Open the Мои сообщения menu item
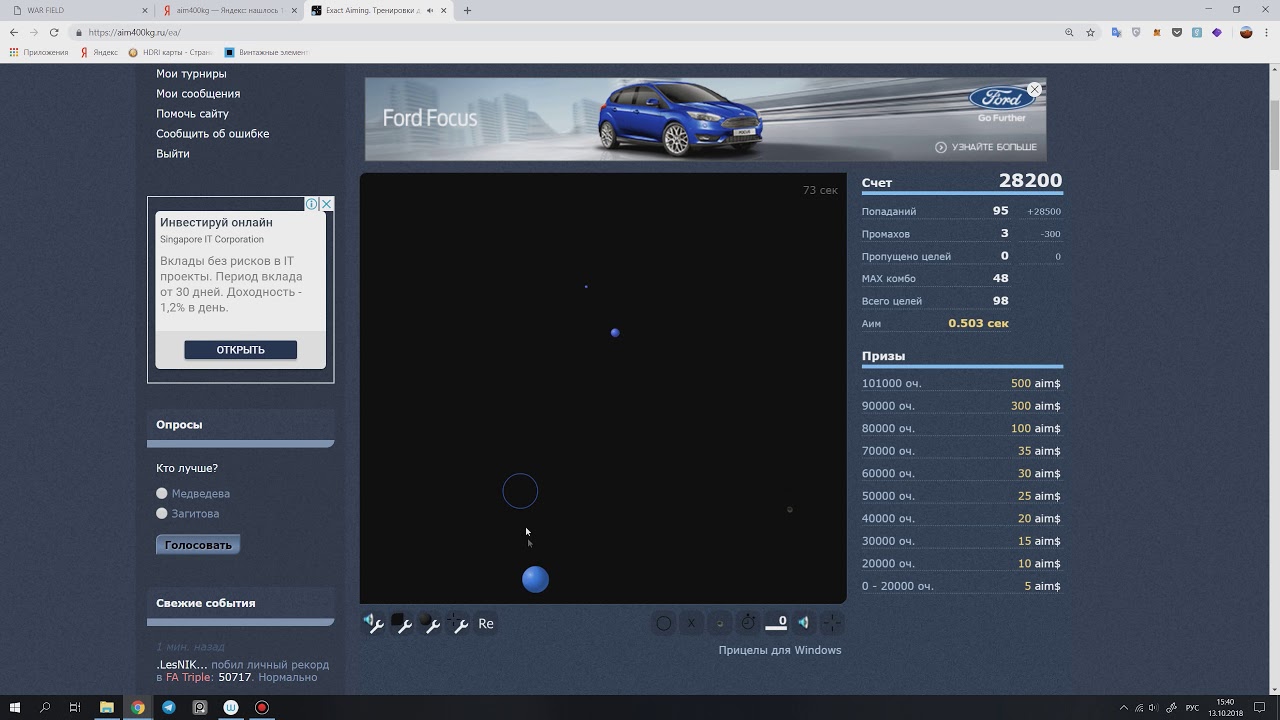 tap(198, 93)
